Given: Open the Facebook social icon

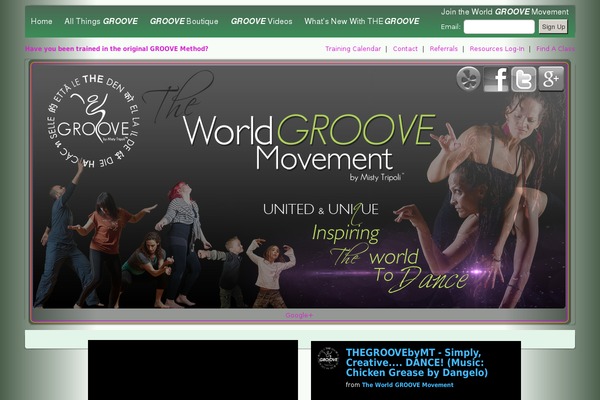Looking at the screenshot, I should coord(496,79).
